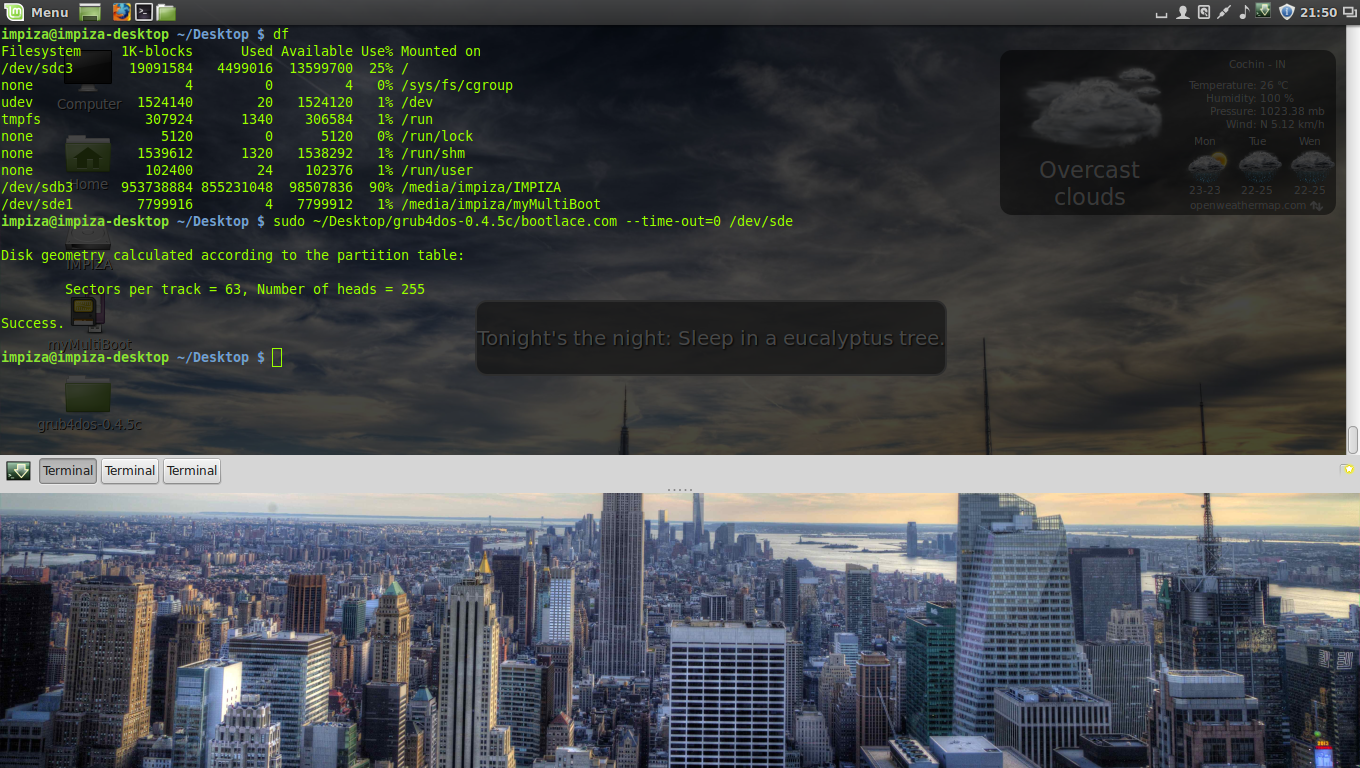
Task: Open the update manager shield icon
Action: tap(1287, 12)
